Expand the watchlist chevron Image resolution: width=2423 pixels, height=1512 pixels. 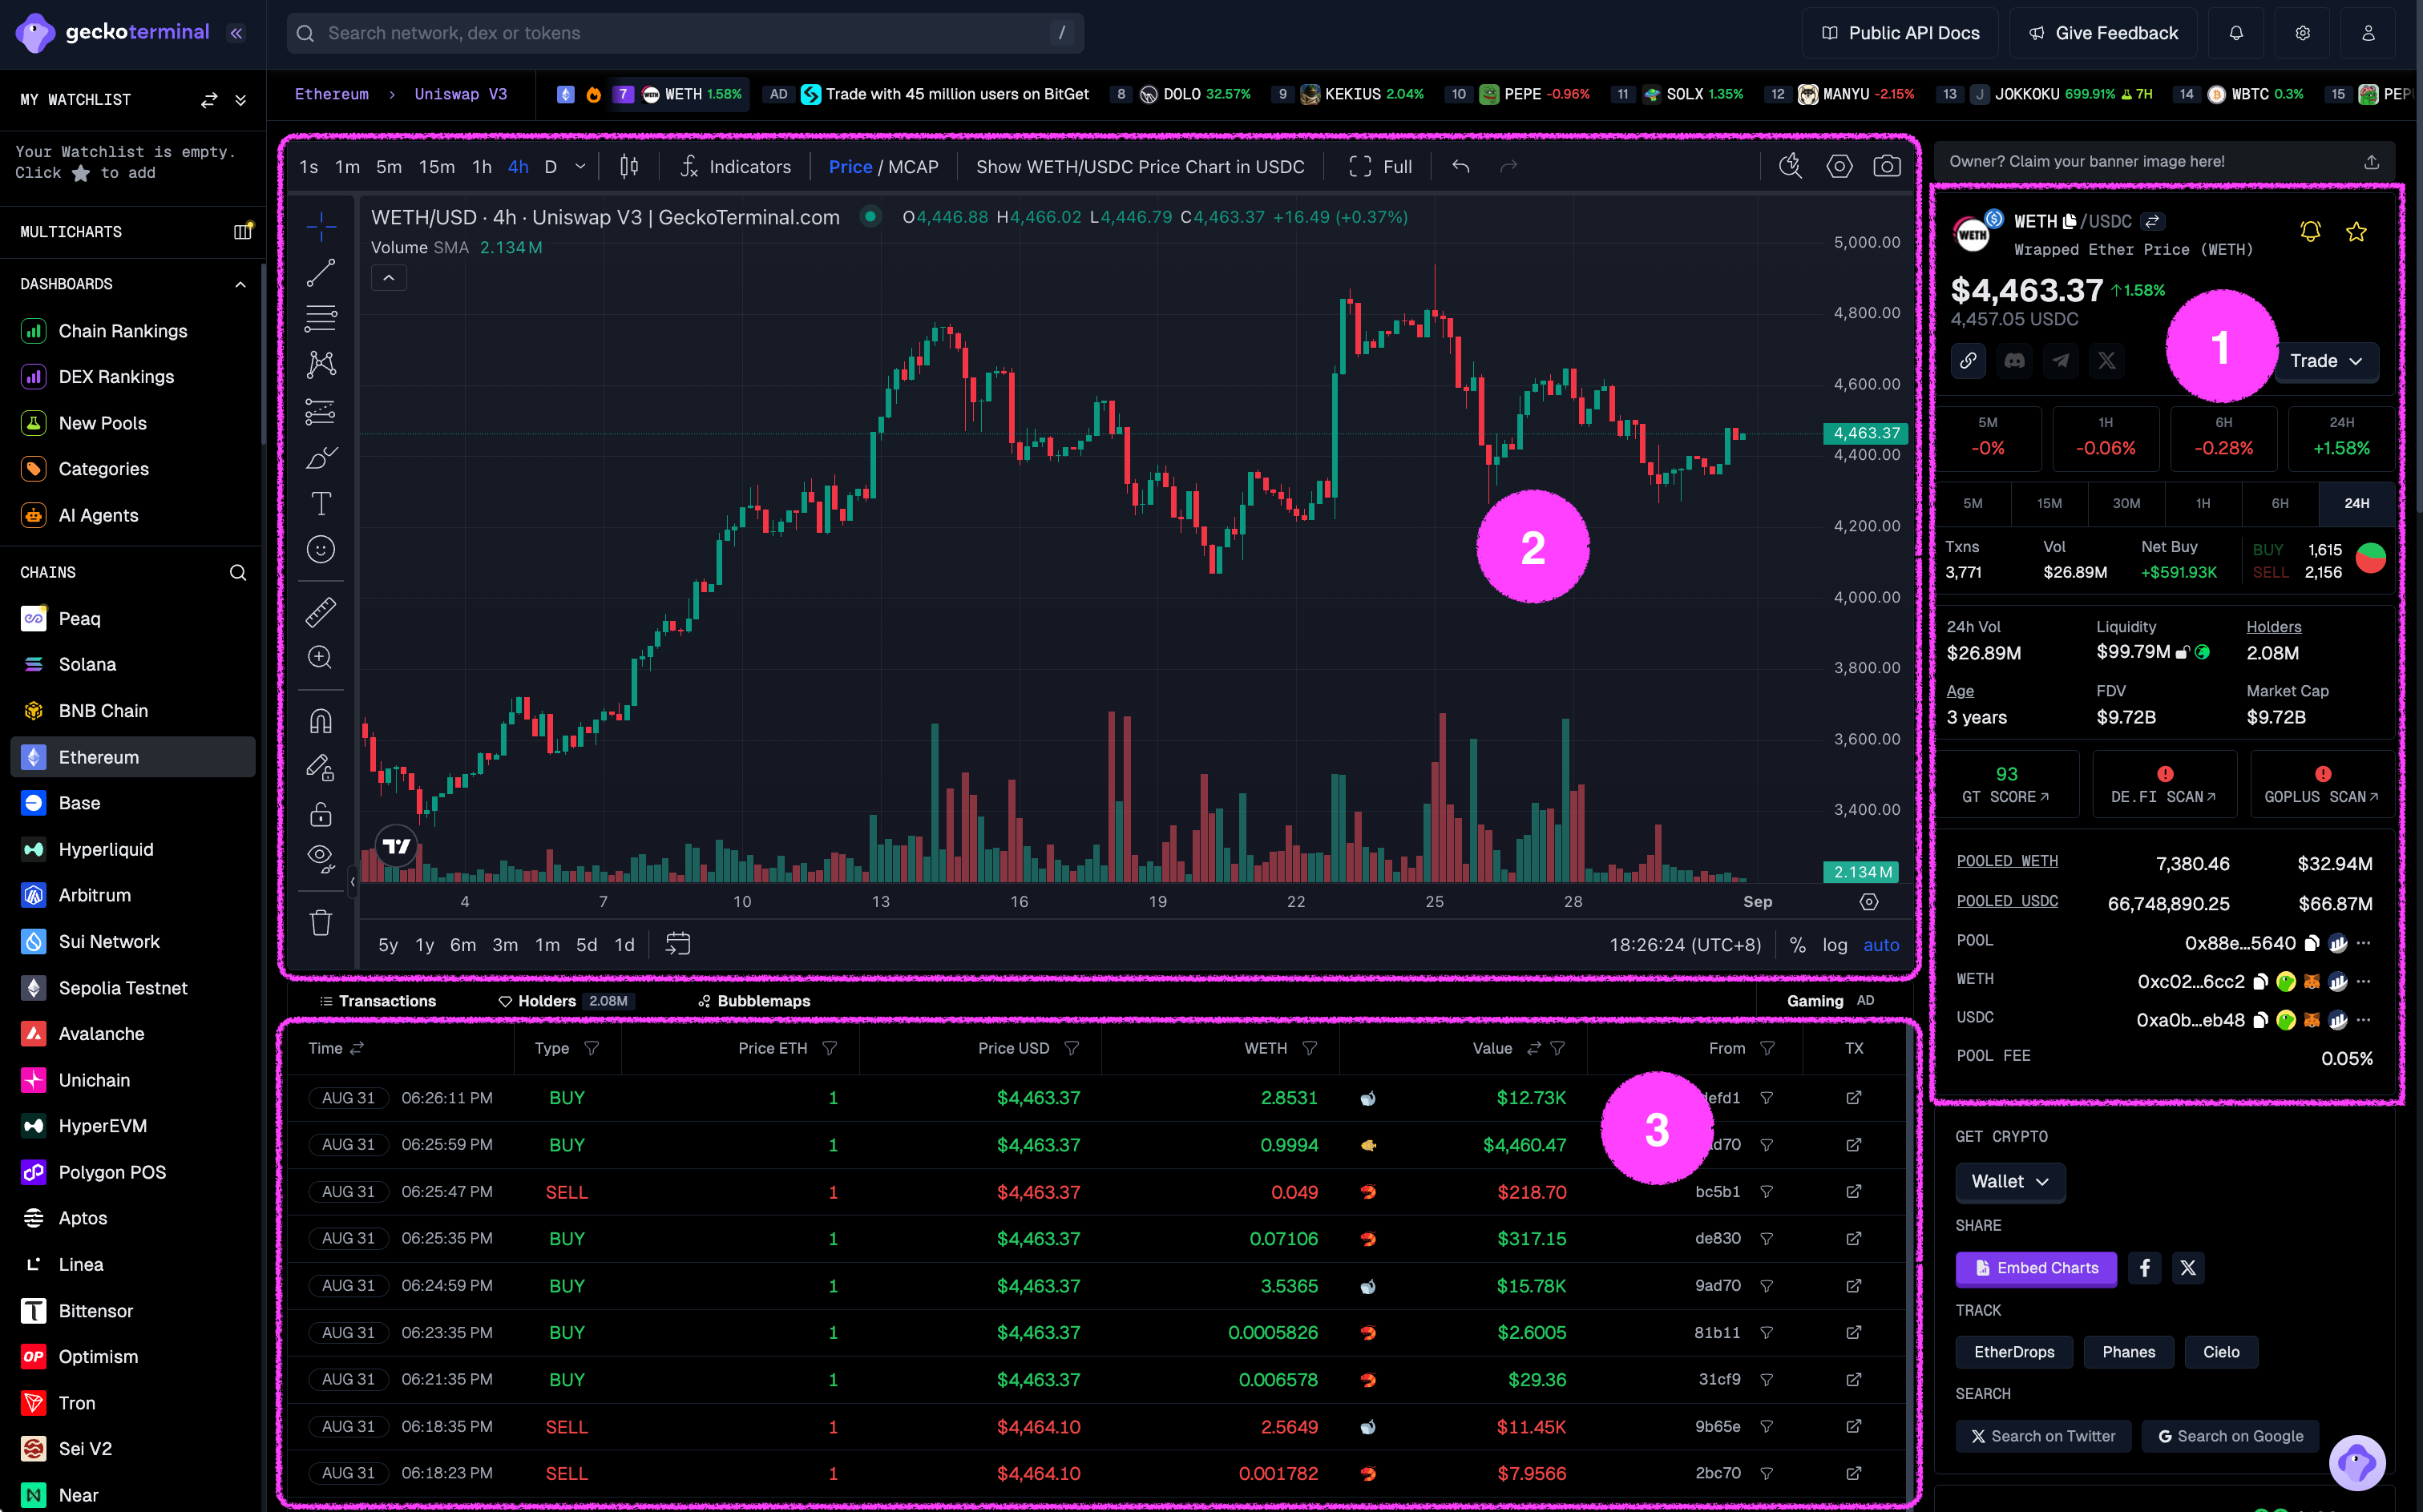[x=241, y=100]
